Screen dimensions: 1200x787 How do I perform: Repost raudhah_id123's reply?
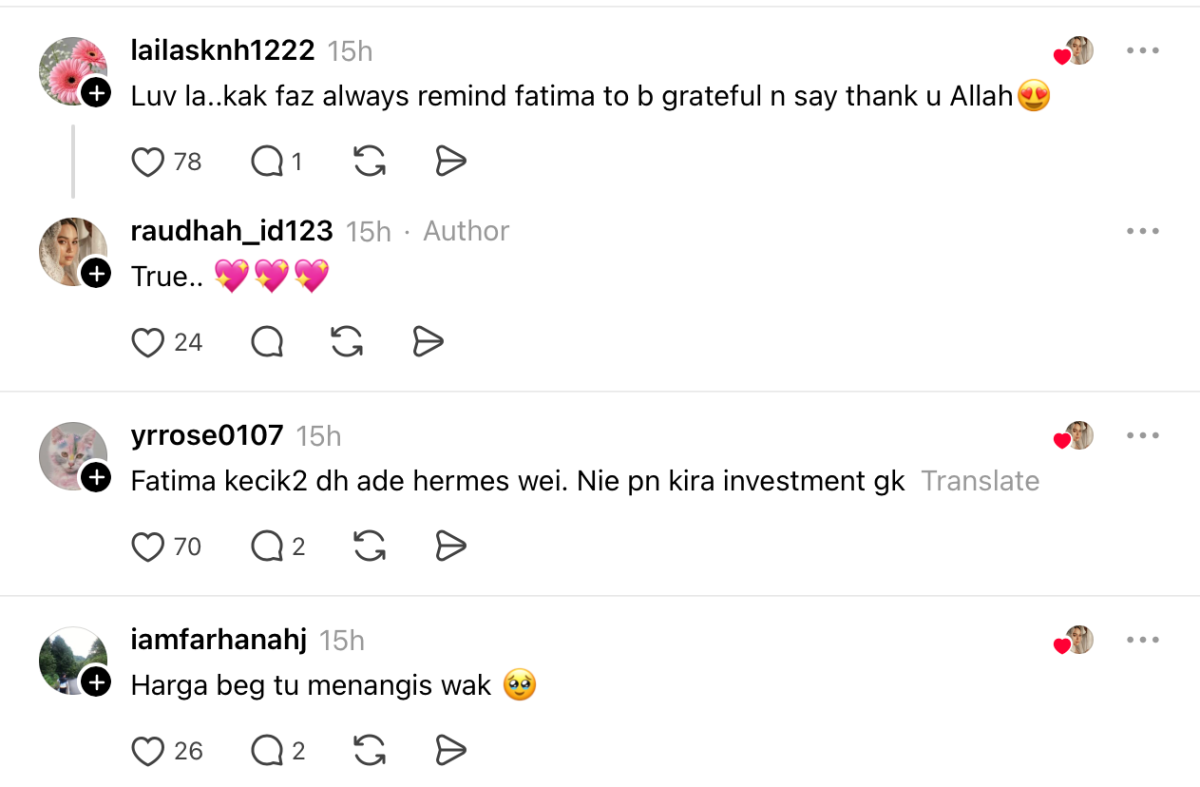346,343
